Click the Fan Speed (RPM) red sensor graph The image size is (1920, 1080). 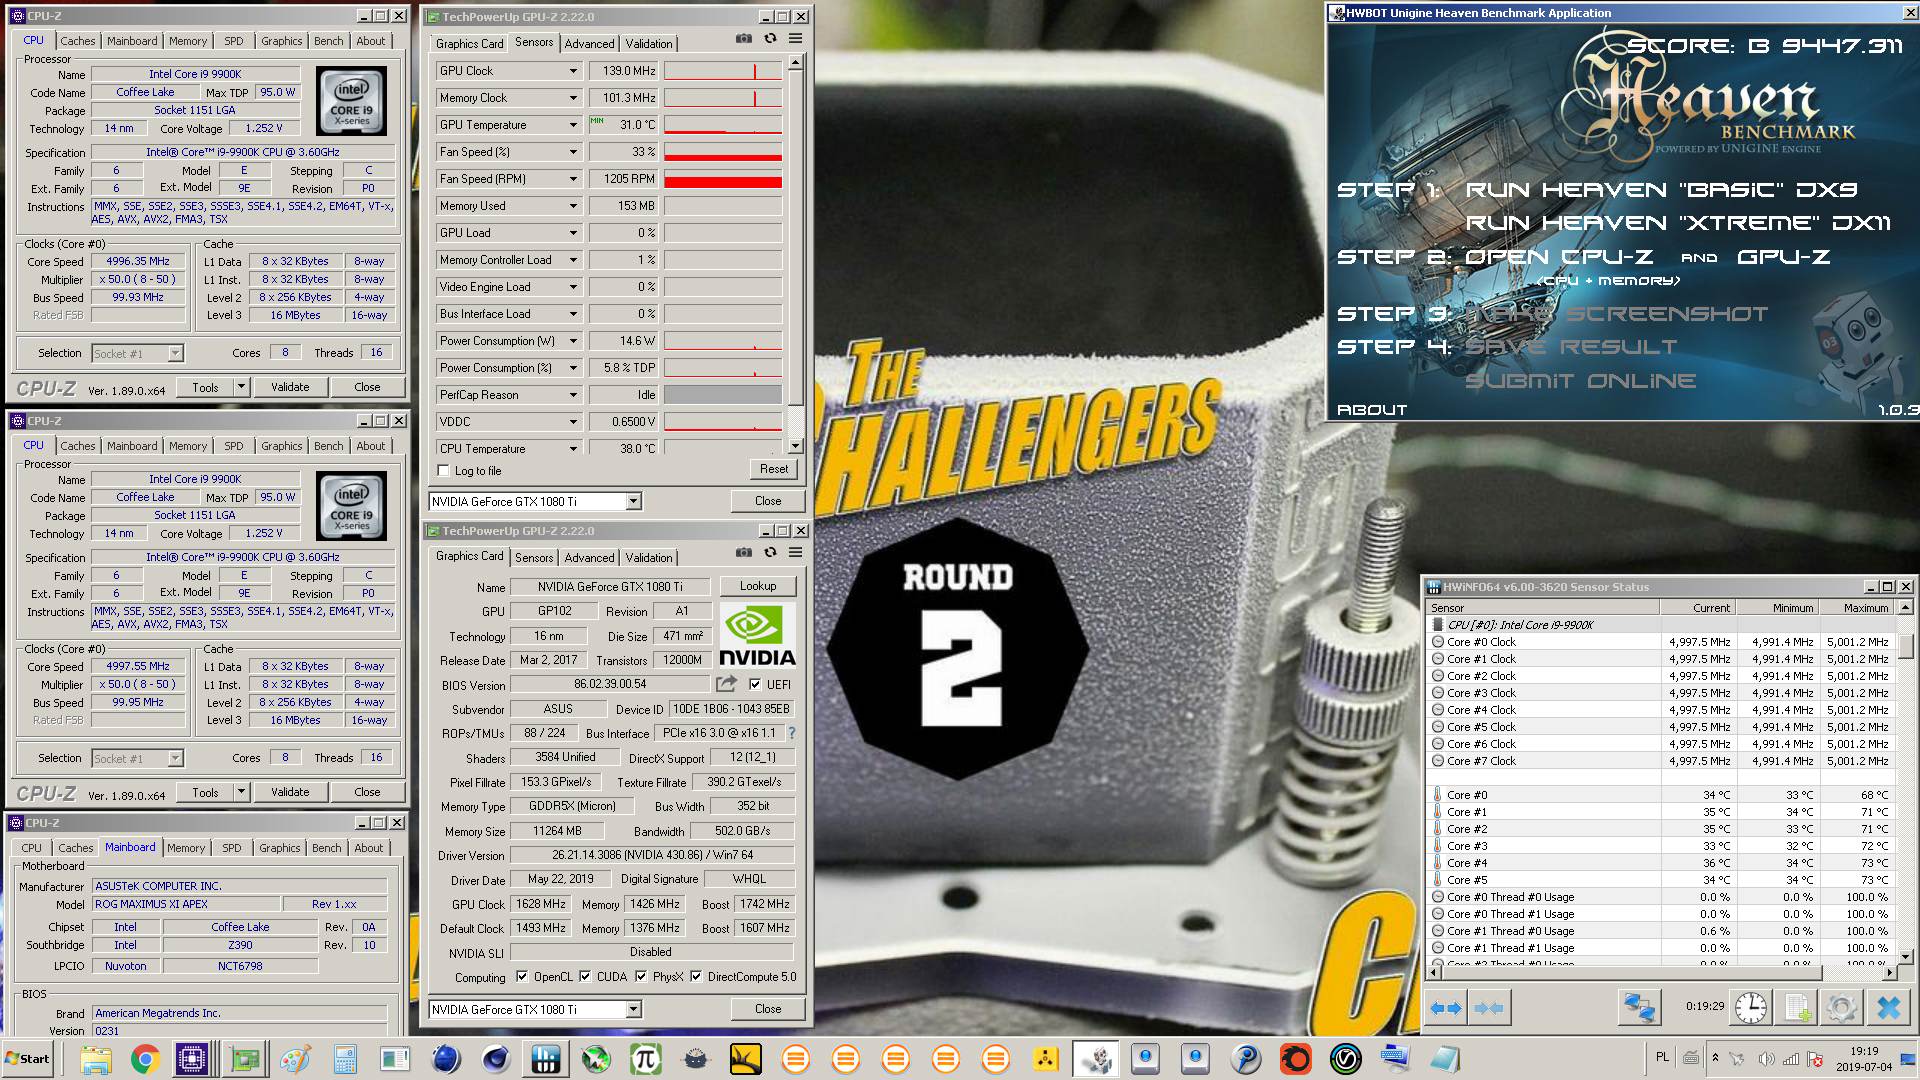pos(723,179)
